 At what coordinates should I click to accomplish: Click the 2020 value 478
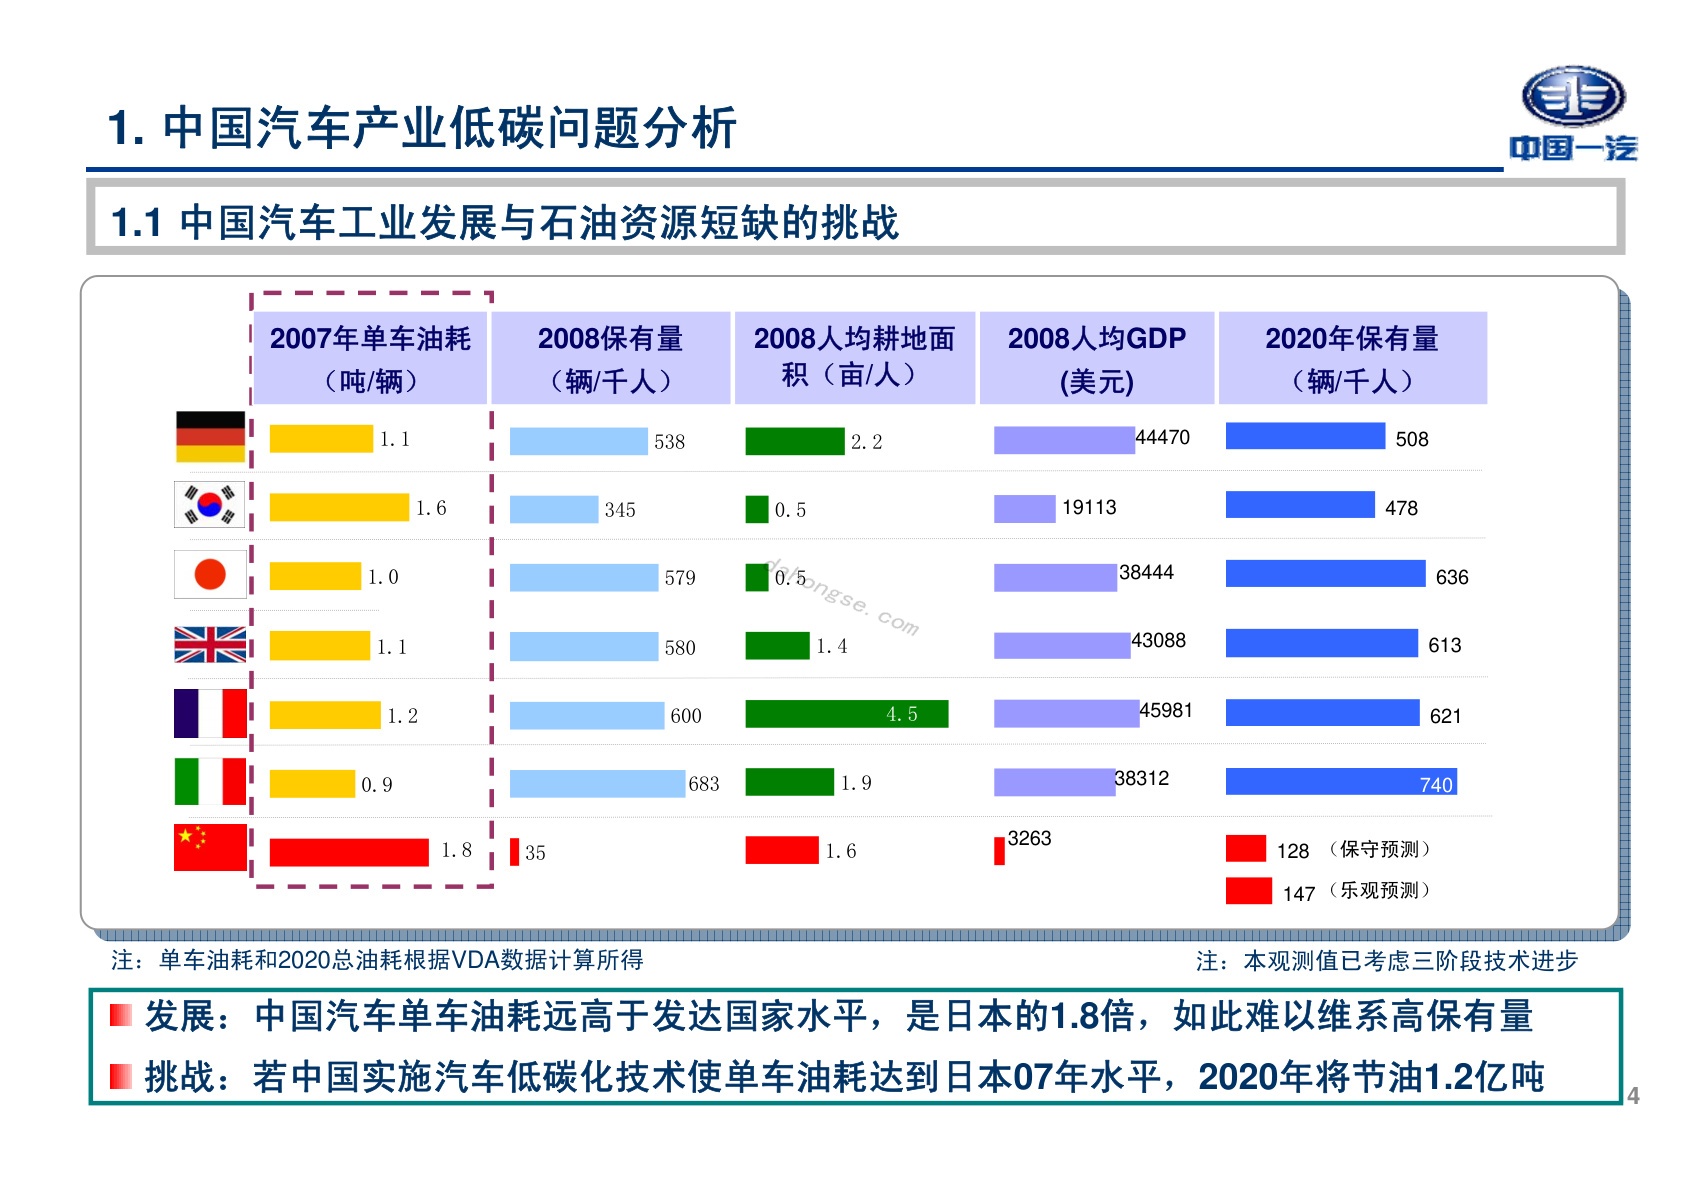click(1401, 508)
